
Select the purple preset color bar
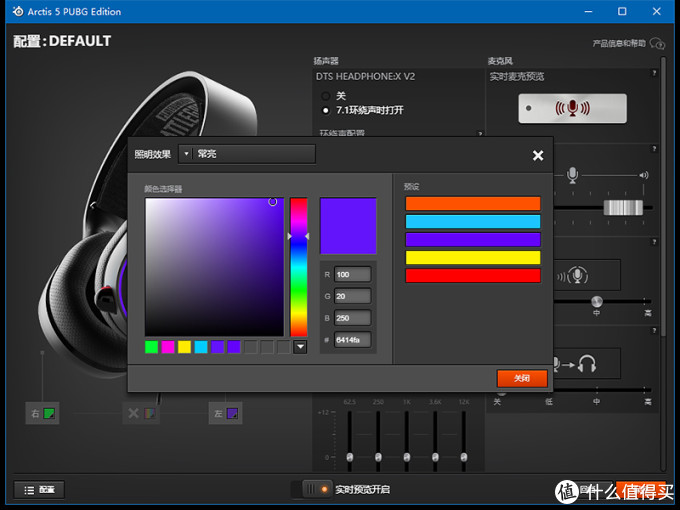tap(473, 239)
